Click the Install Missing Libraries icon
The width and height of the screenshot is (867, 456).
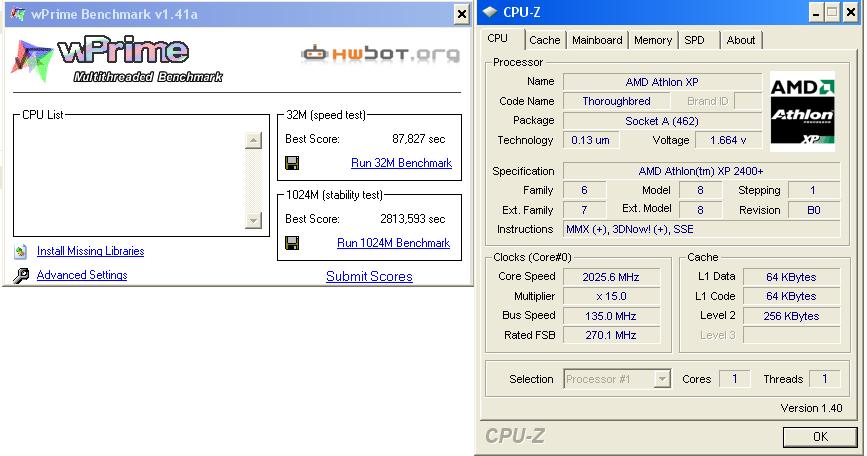(20, 251)
